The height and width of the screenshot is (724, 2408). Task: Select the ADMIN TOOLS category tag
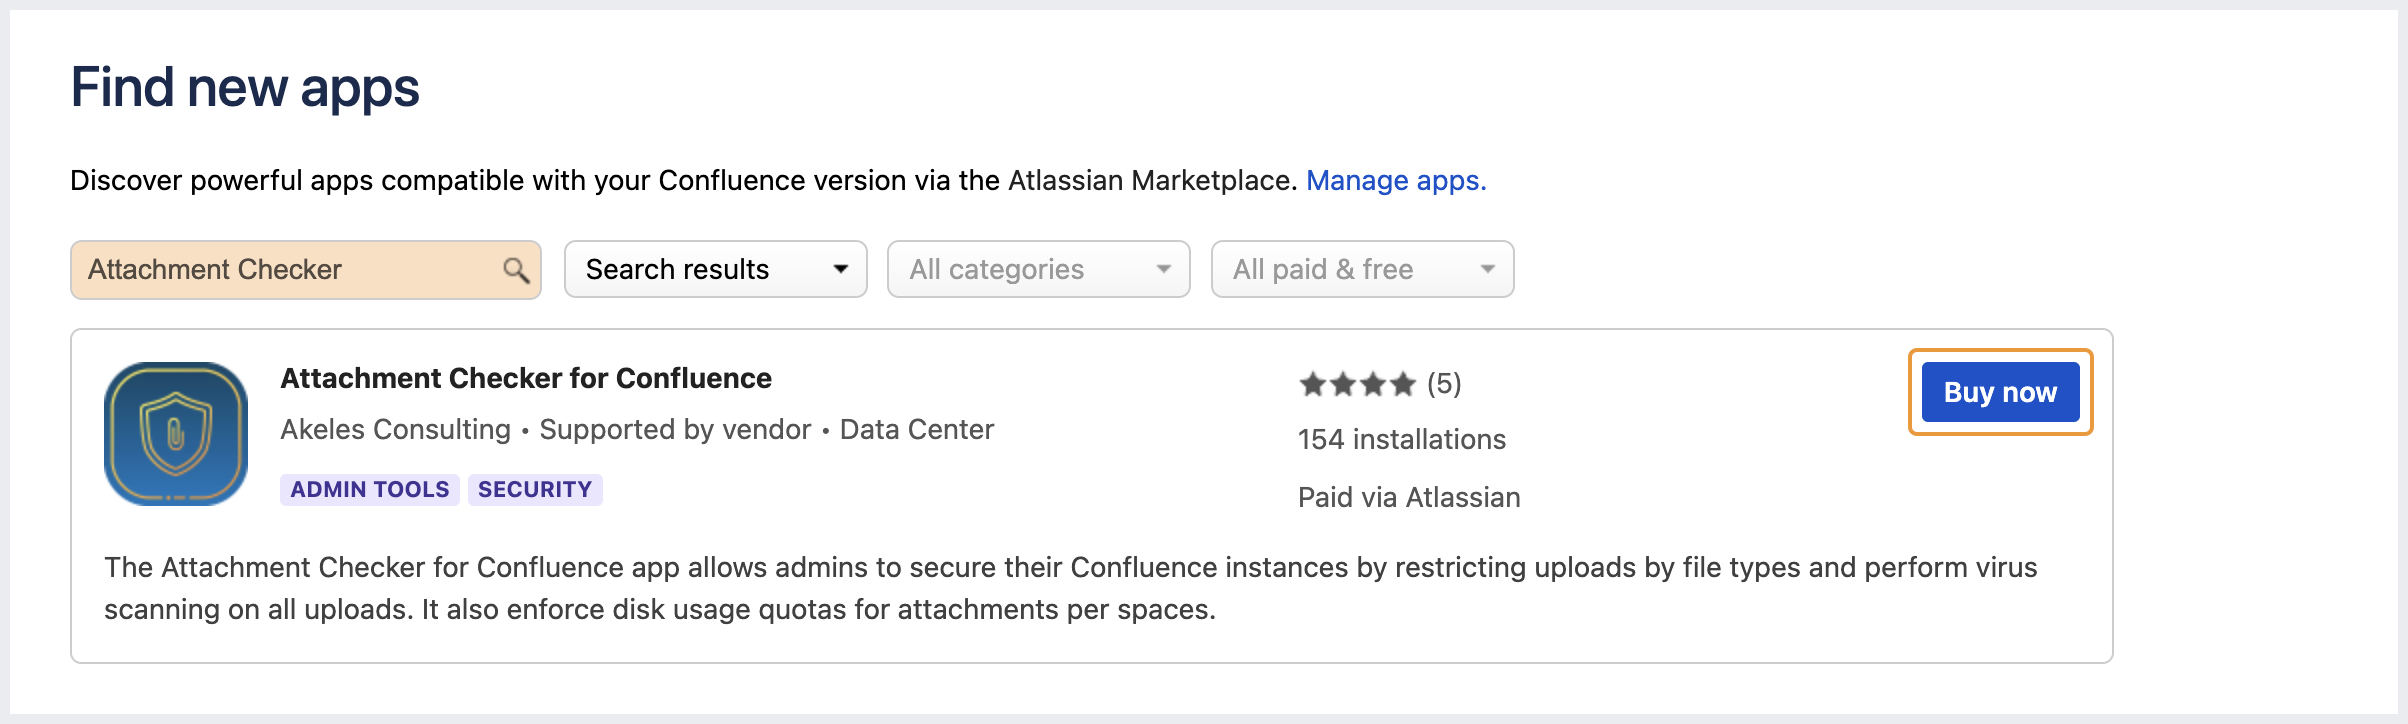pyautogui.click(x=370, y=490)
